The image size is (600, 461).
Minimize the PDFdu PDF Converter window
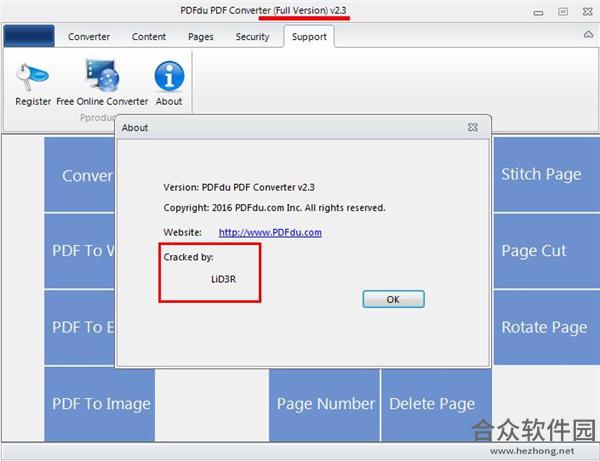coord(538,12)
